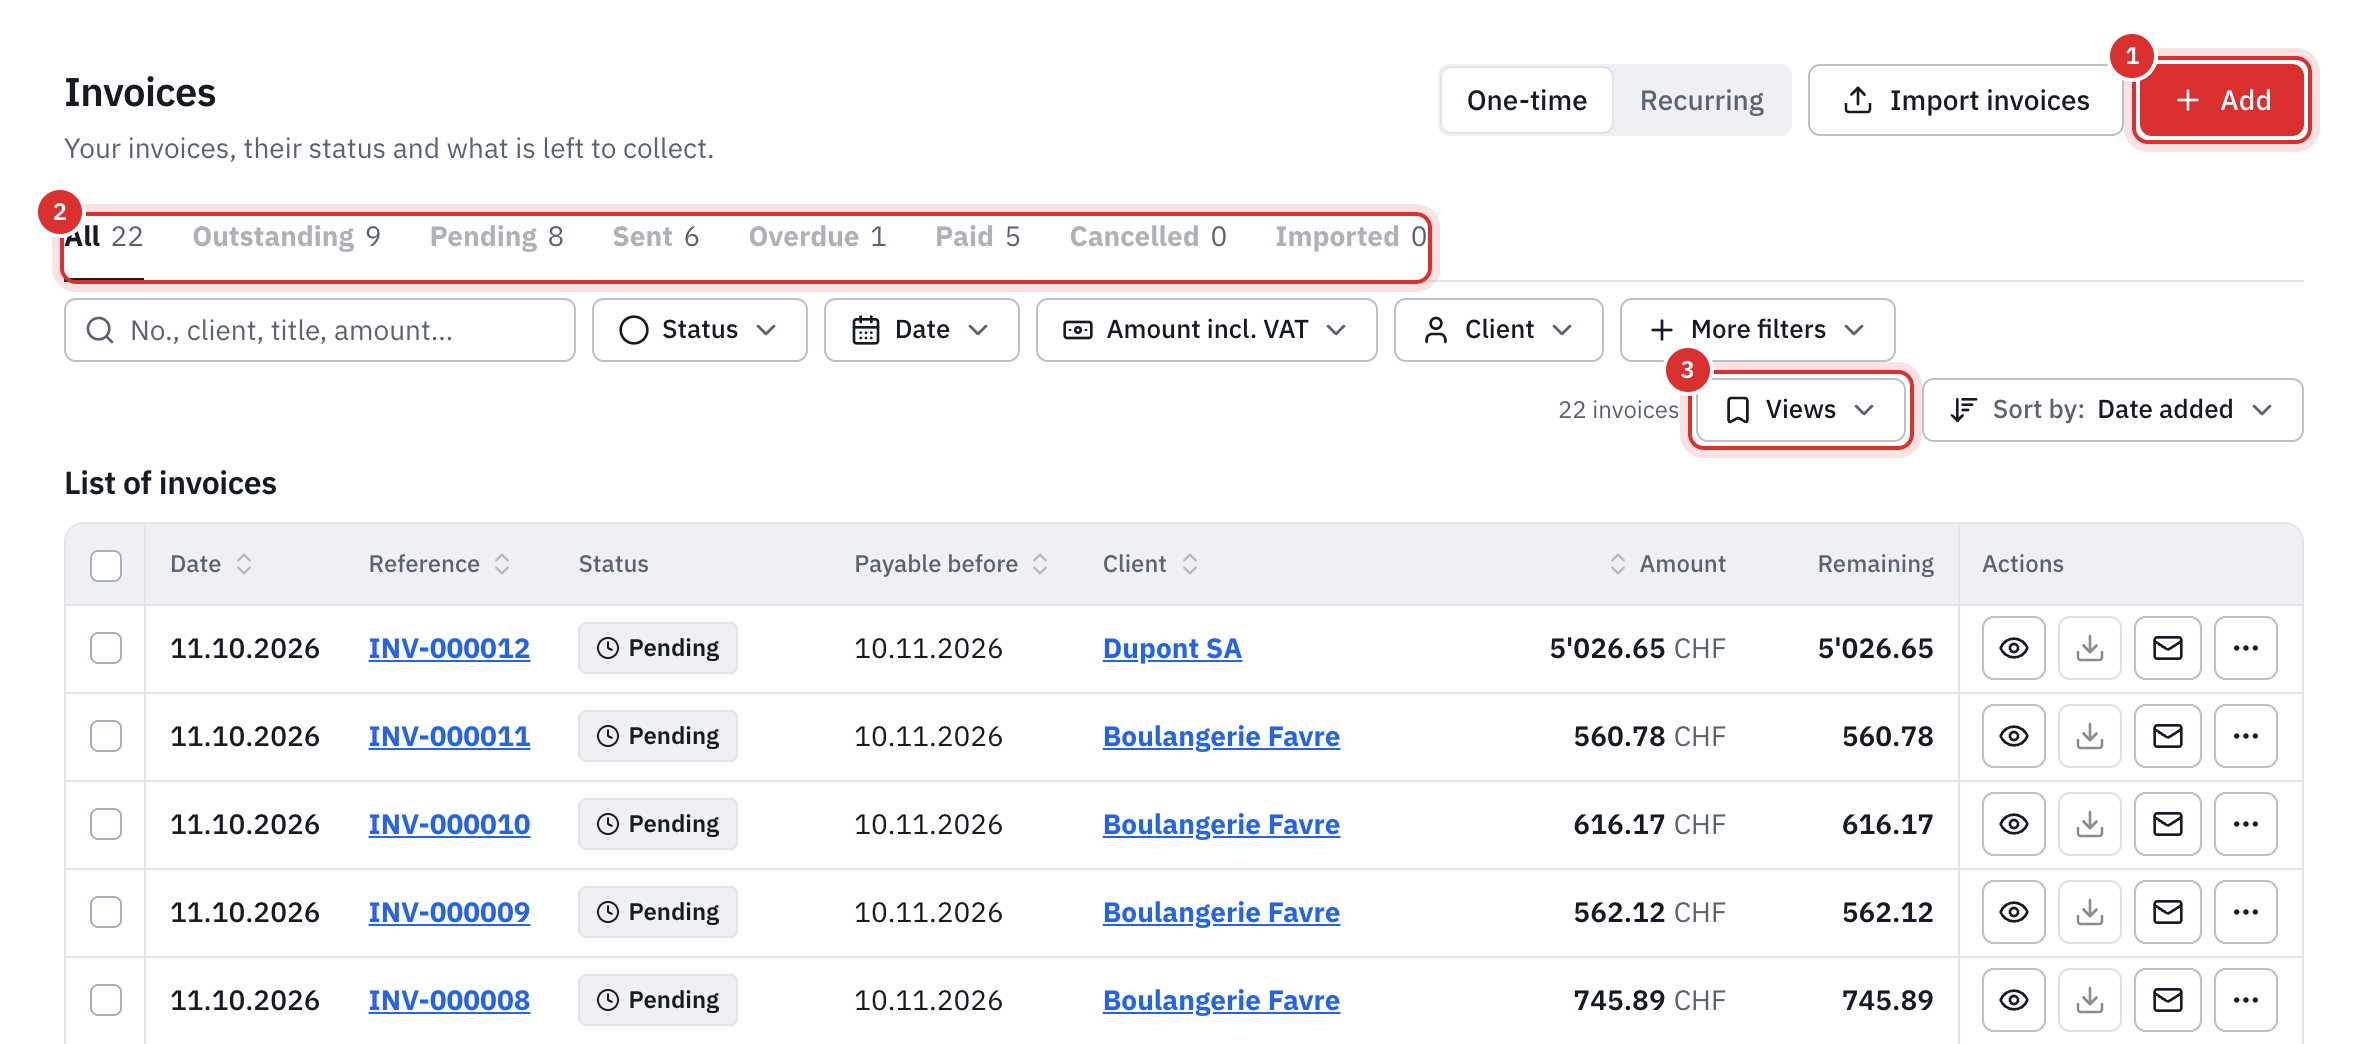Select checkbox for invoice INV-000012
This screenshot has width=2368, height=1044.
point(106,648)
